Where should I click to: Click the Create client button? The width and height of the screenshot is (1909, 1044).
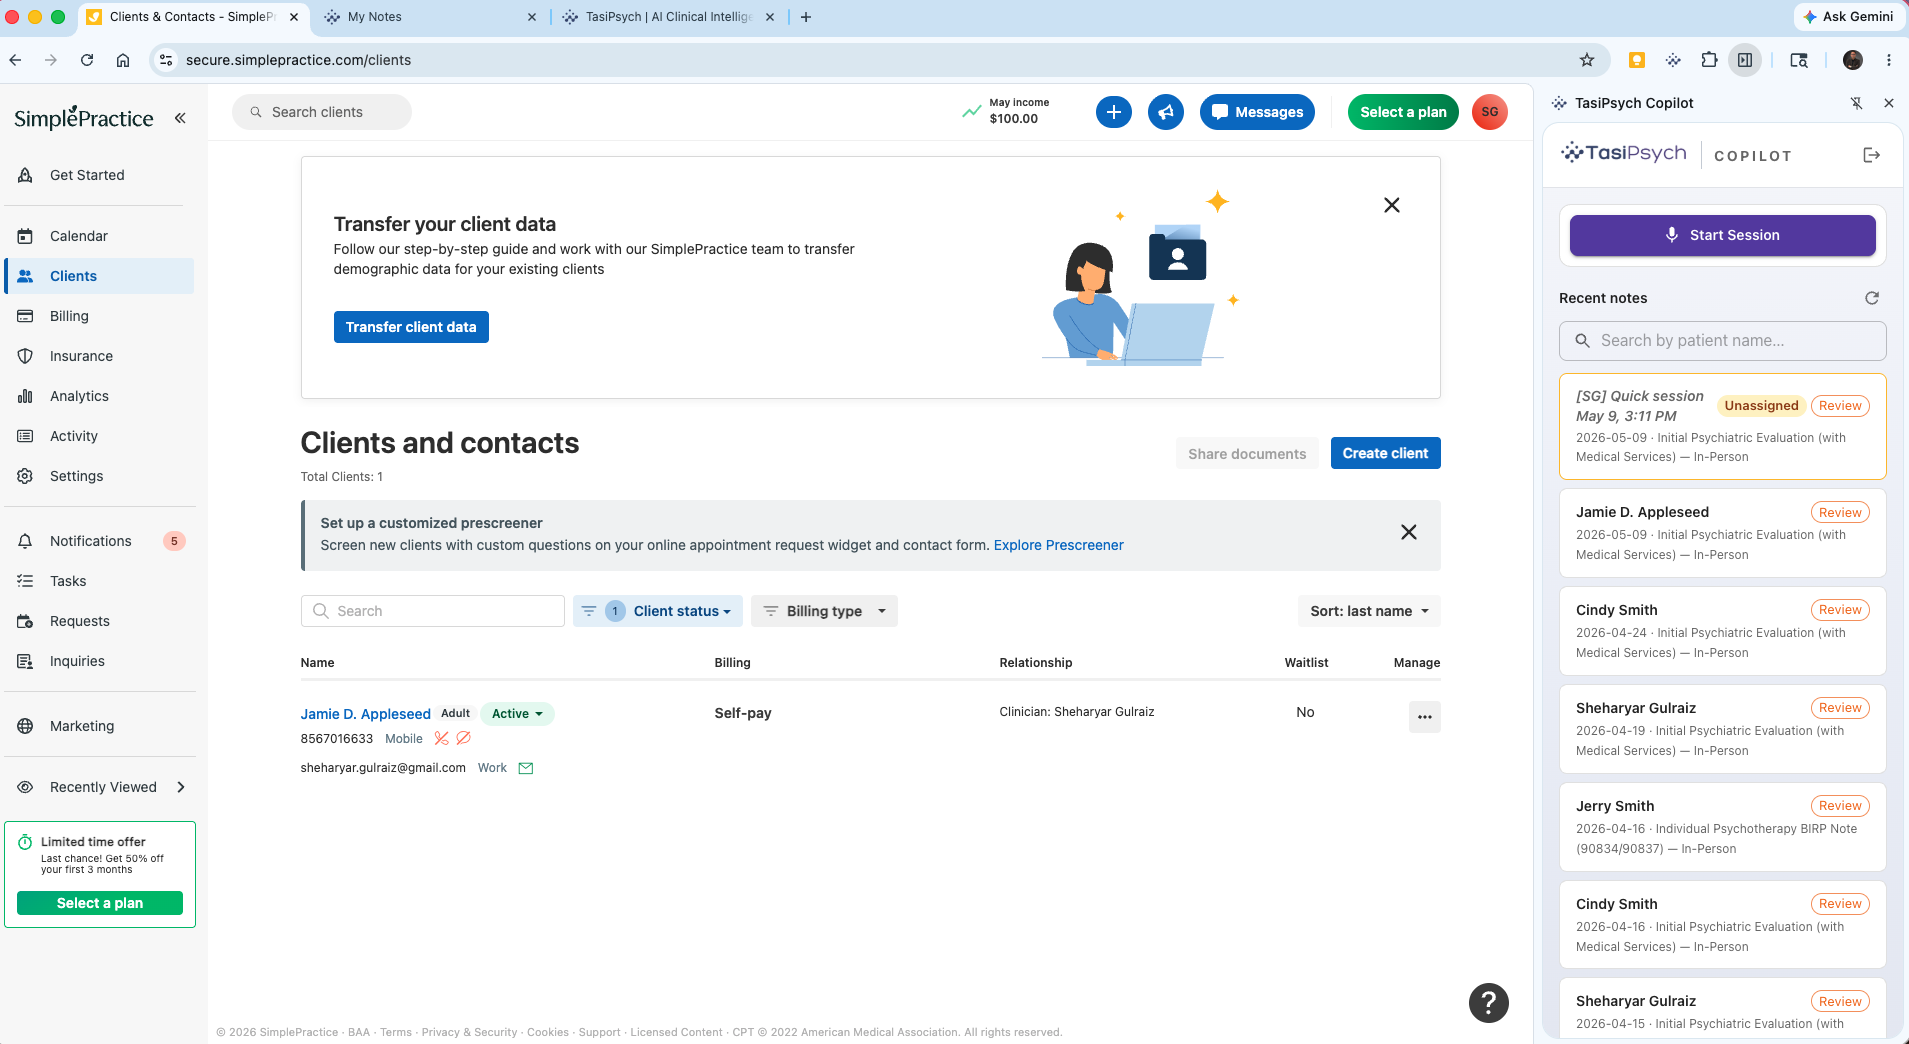[x=1386, y=453]
